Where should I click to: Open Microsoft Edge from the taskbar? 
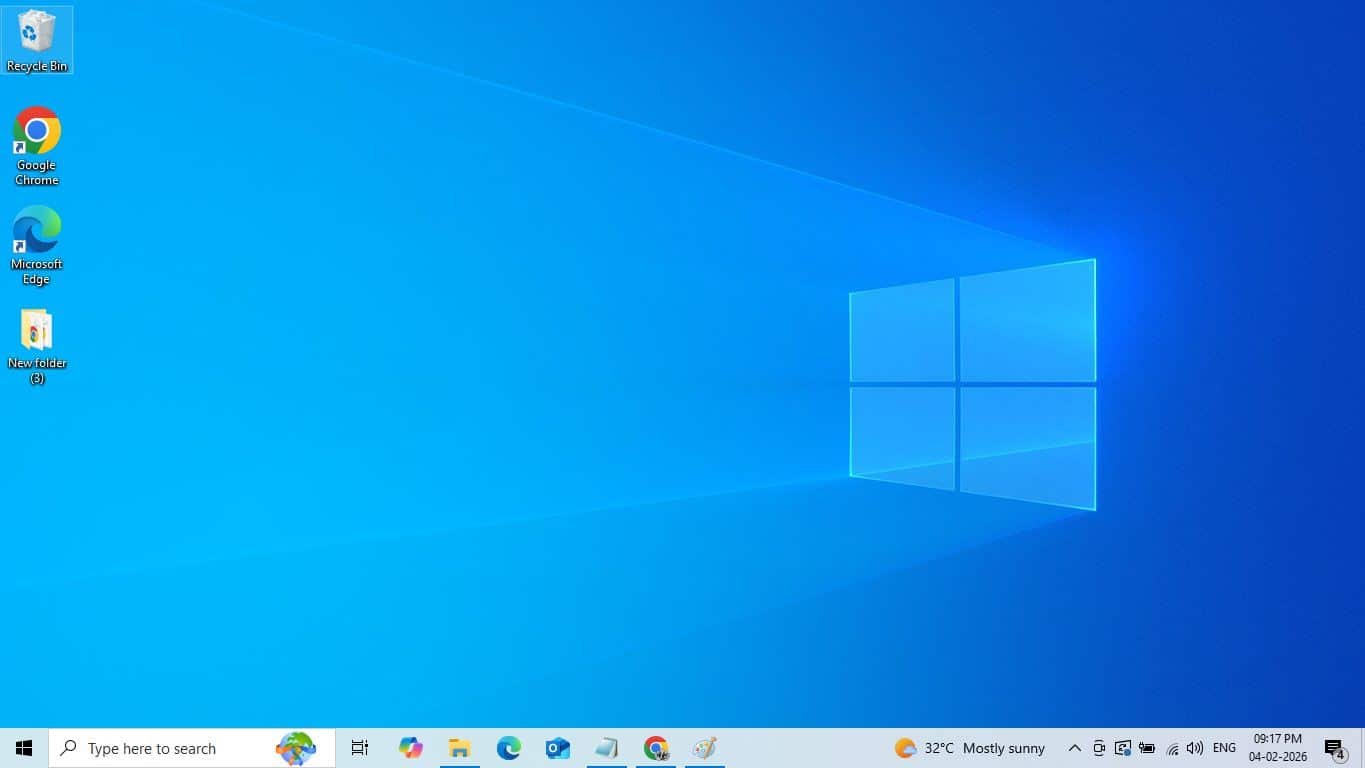pyautogui.click(x=508, y=747)
